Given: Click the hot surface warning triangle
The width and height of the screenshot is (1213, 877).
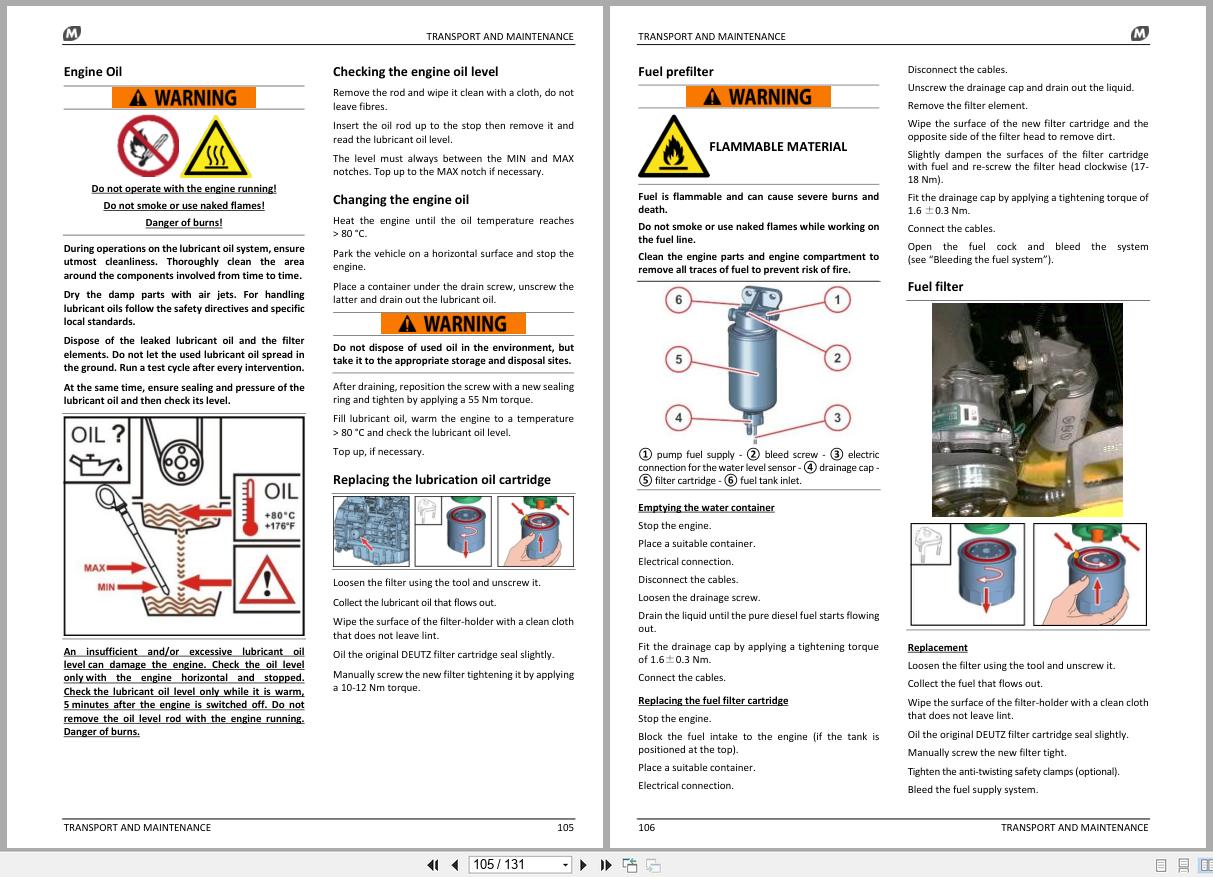Looking at the screenshot, I should (216, 148).
